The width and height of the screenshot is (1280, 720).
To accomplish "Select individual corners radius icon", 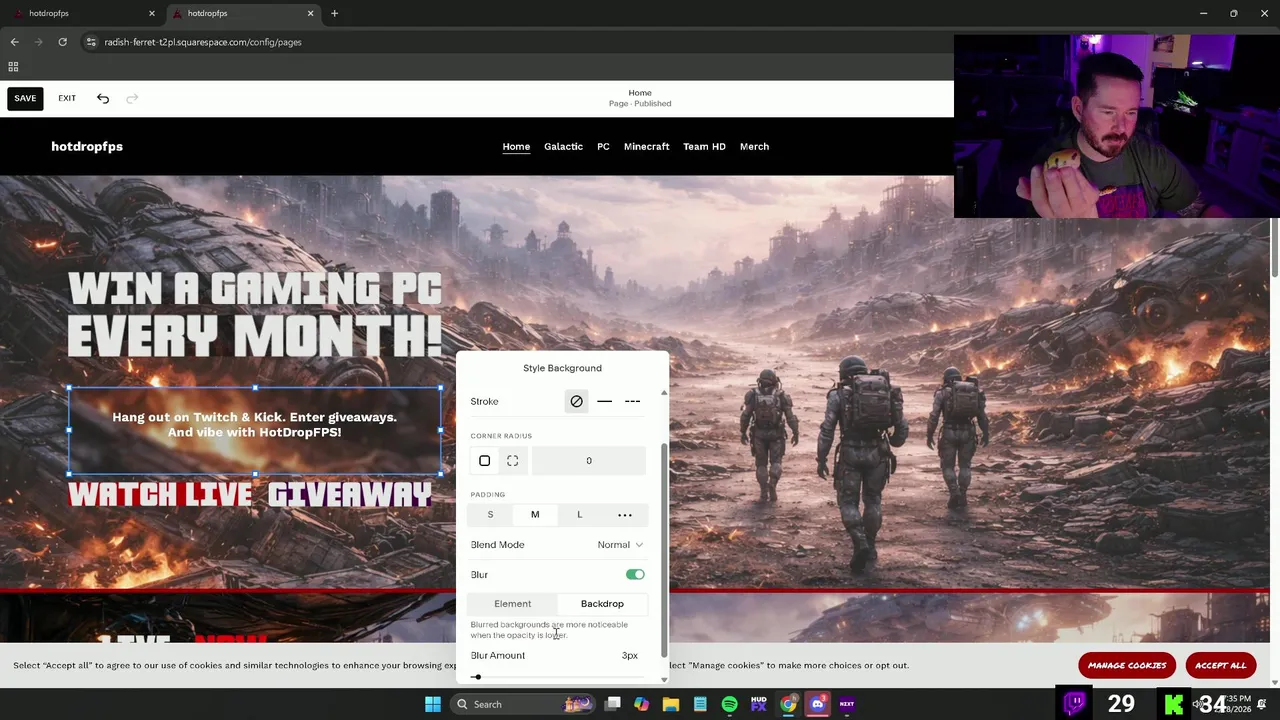I will [513, 461].
